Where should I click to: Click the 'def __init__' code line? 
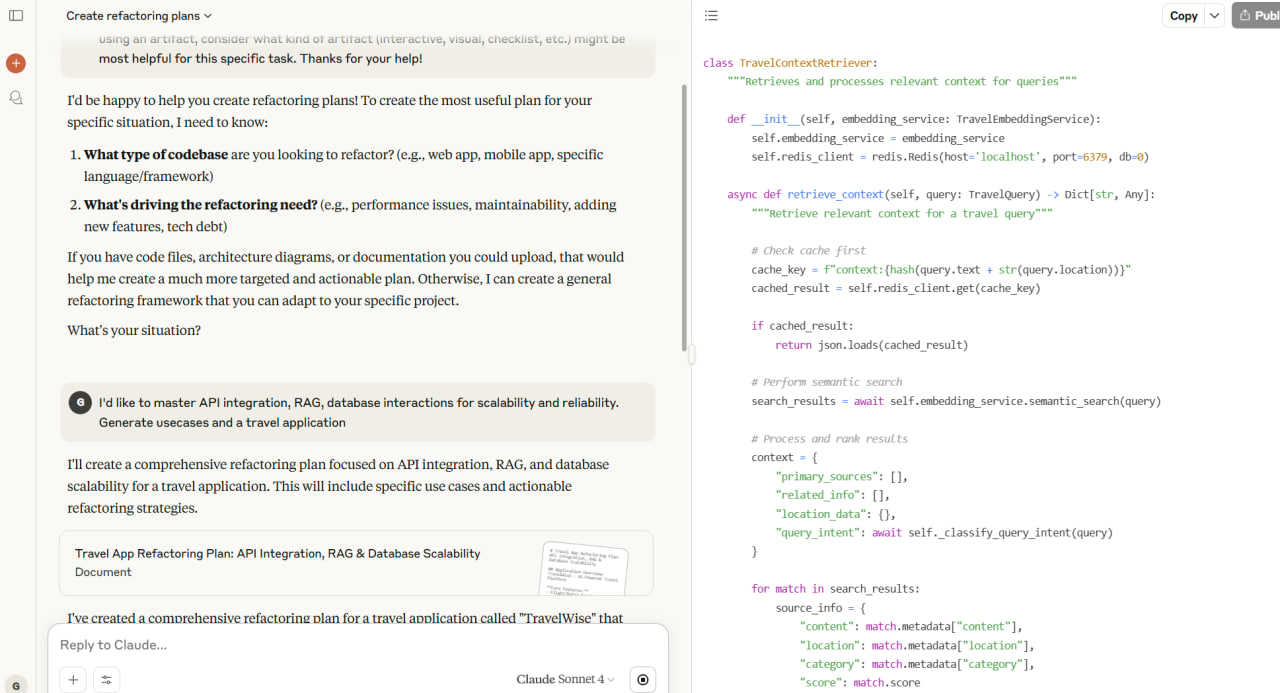914,119
